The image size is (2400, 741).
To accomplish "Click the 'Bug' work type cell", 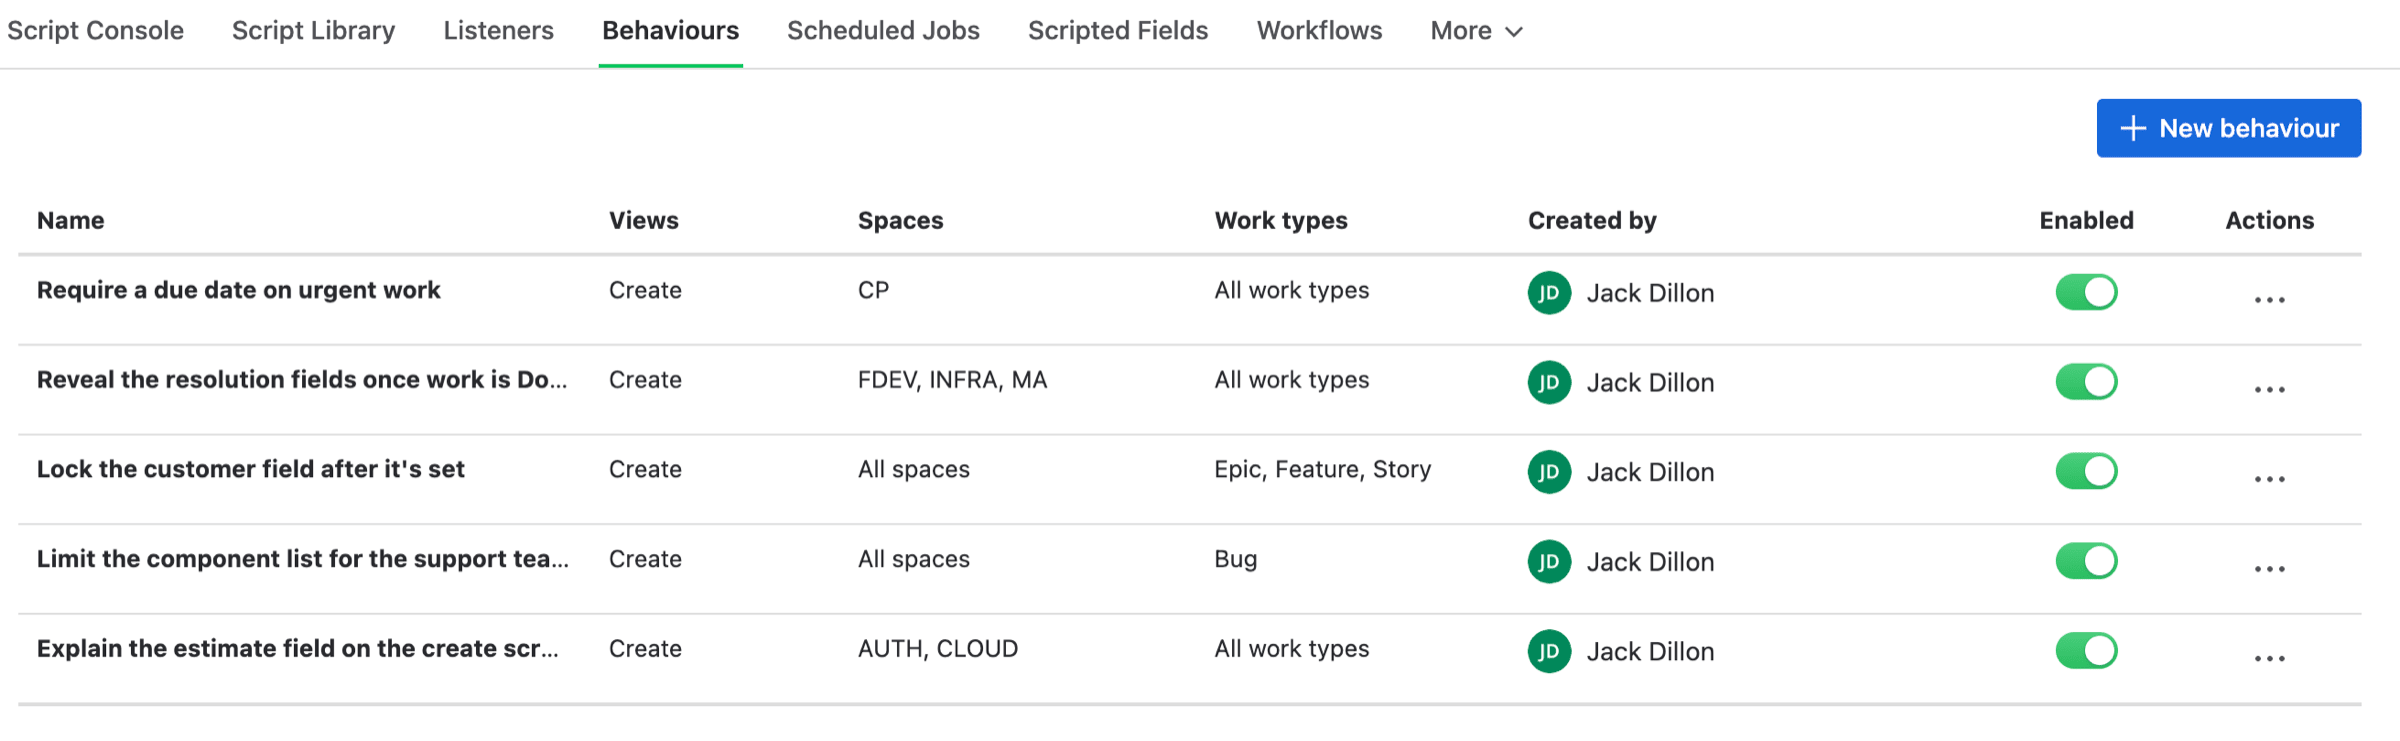I will tap(1235, 559).
